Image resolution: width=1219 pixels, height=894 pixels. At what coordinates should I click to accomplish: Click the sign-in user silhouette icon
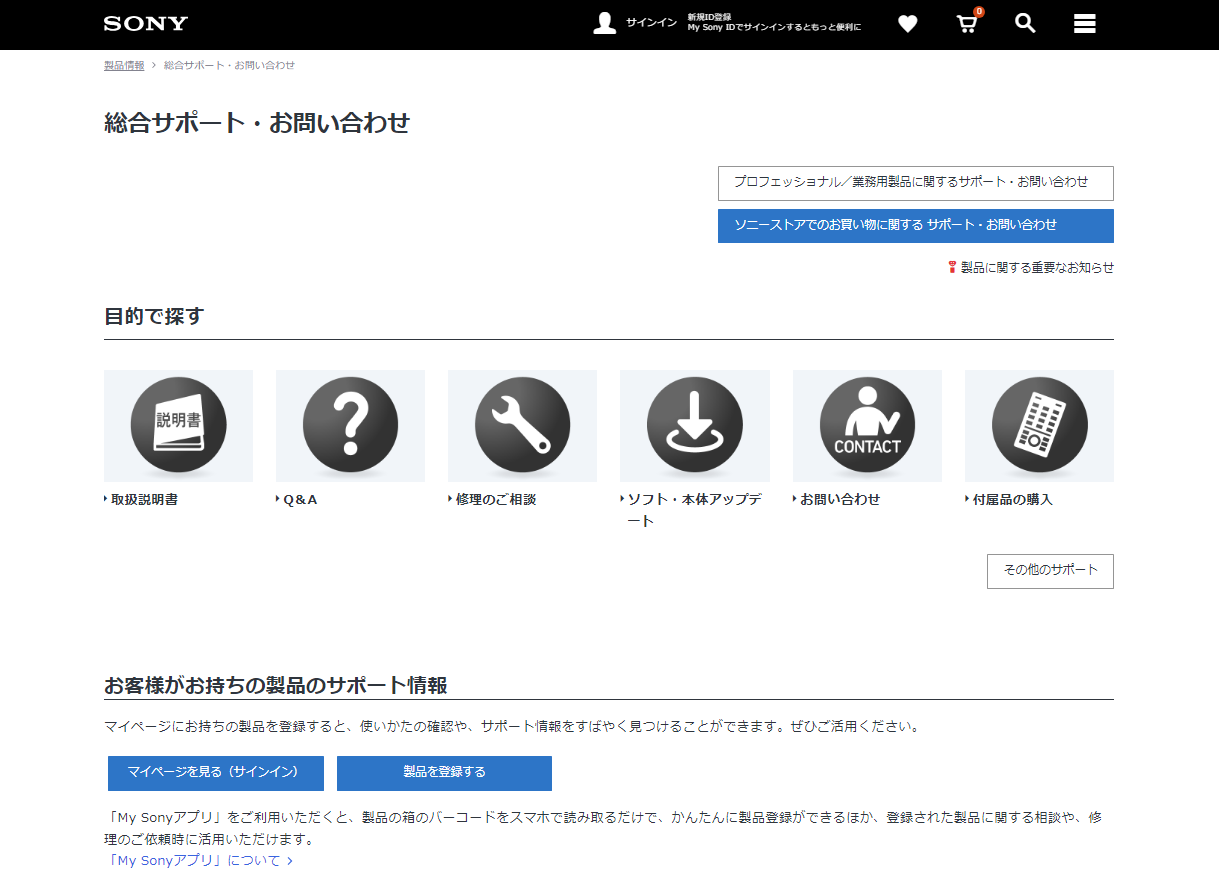[x=604, y=23]
